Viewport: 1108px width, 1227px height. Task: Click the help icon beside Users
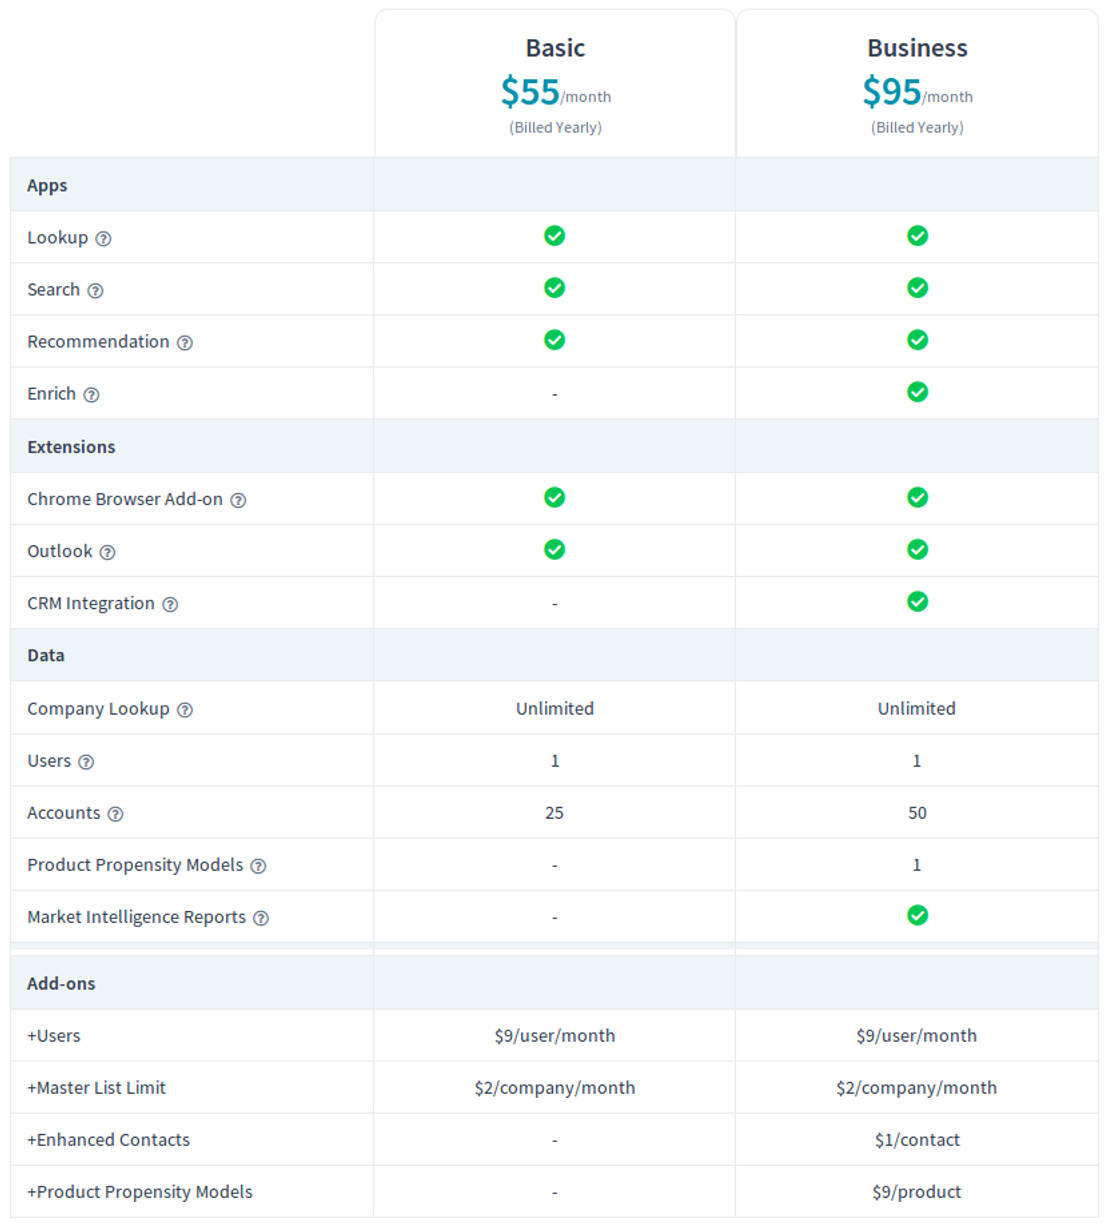click(x=86, y=762)
